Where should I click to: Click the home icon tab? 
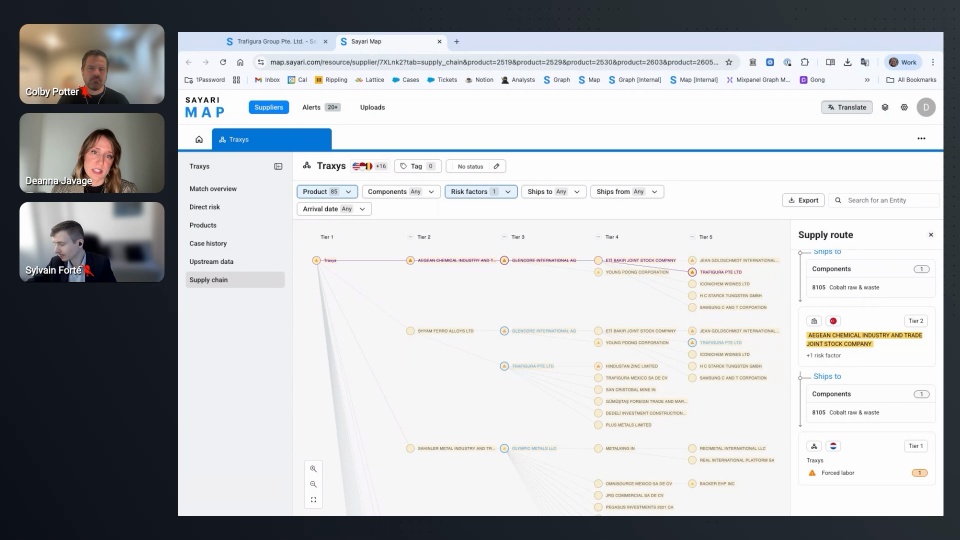click(x=199, y=140)
